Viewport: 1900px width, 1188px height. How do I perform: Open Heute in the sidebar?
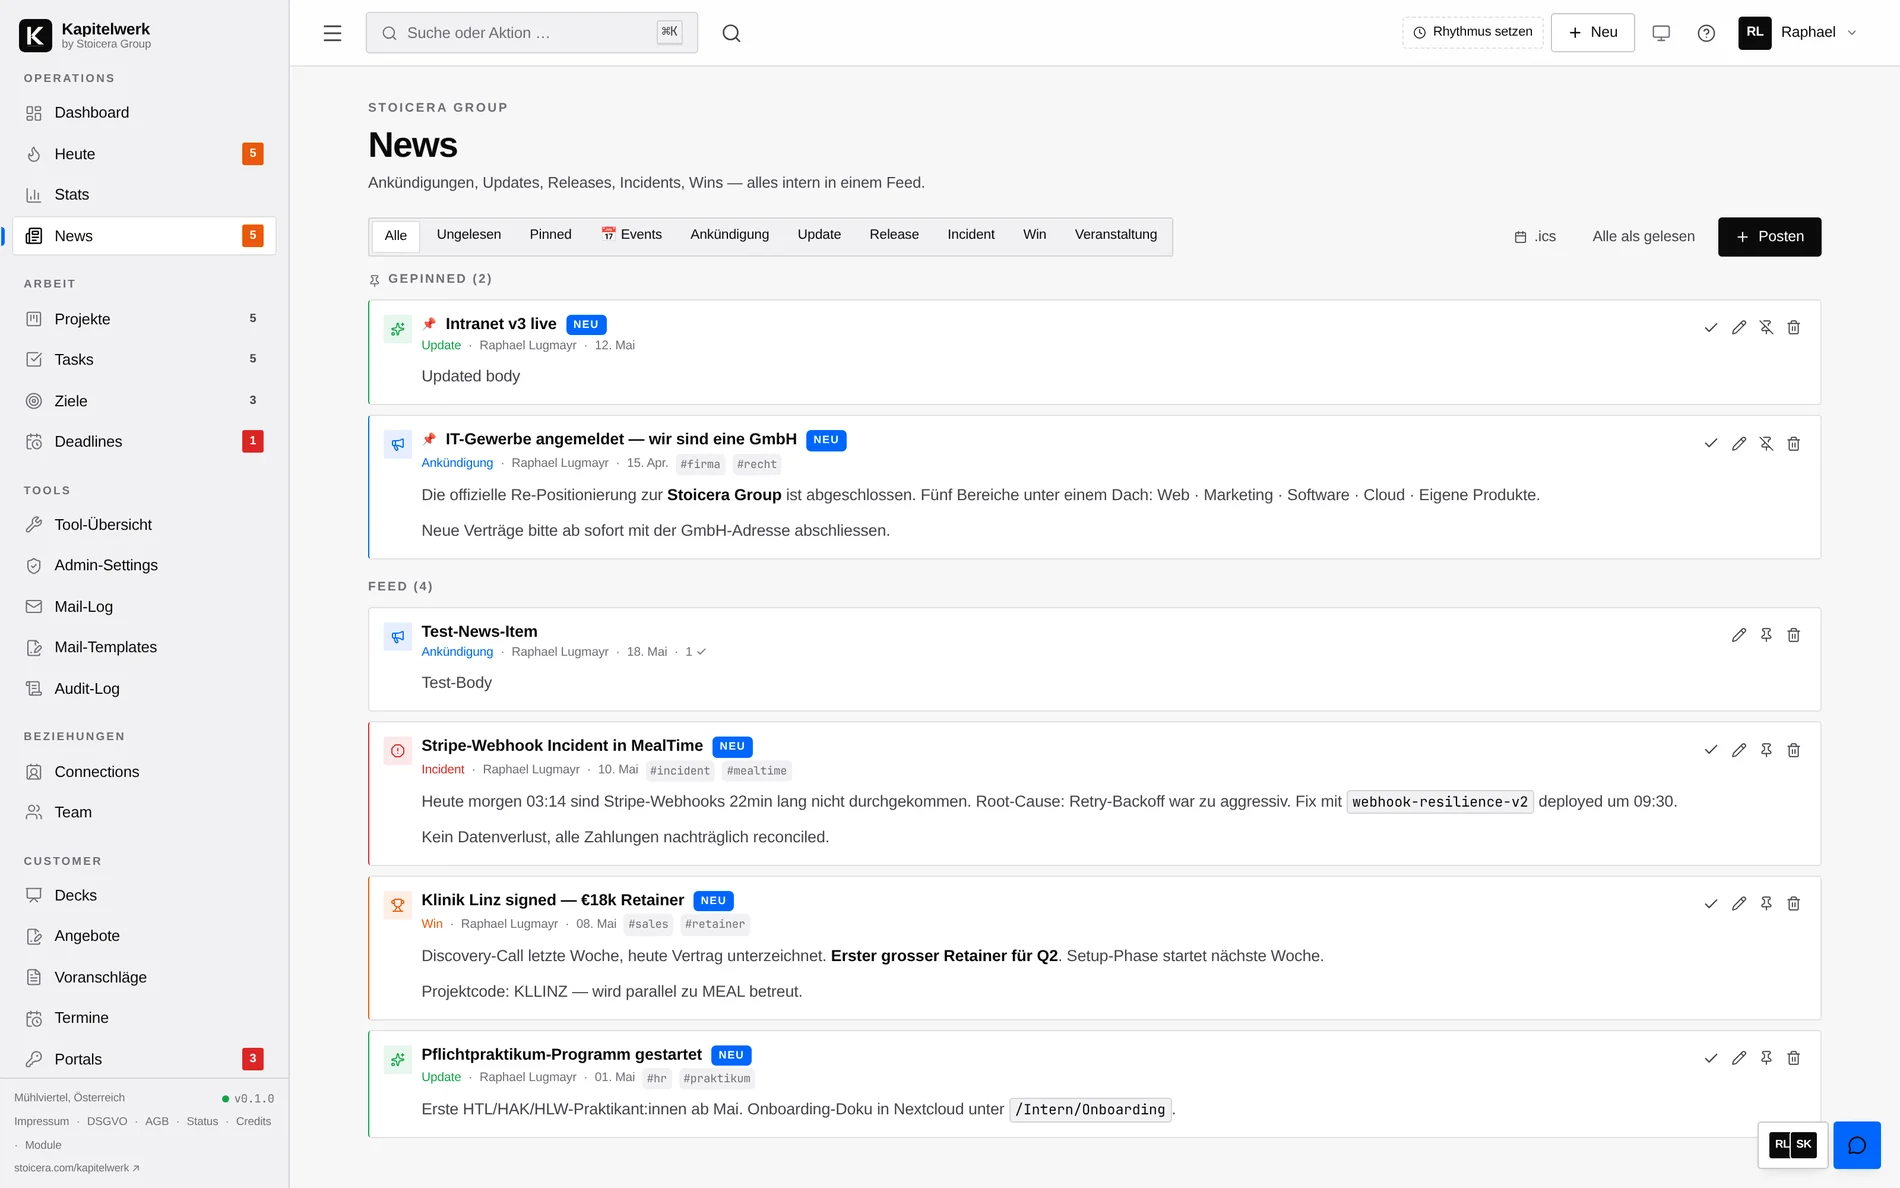click(x=144, y=154)
